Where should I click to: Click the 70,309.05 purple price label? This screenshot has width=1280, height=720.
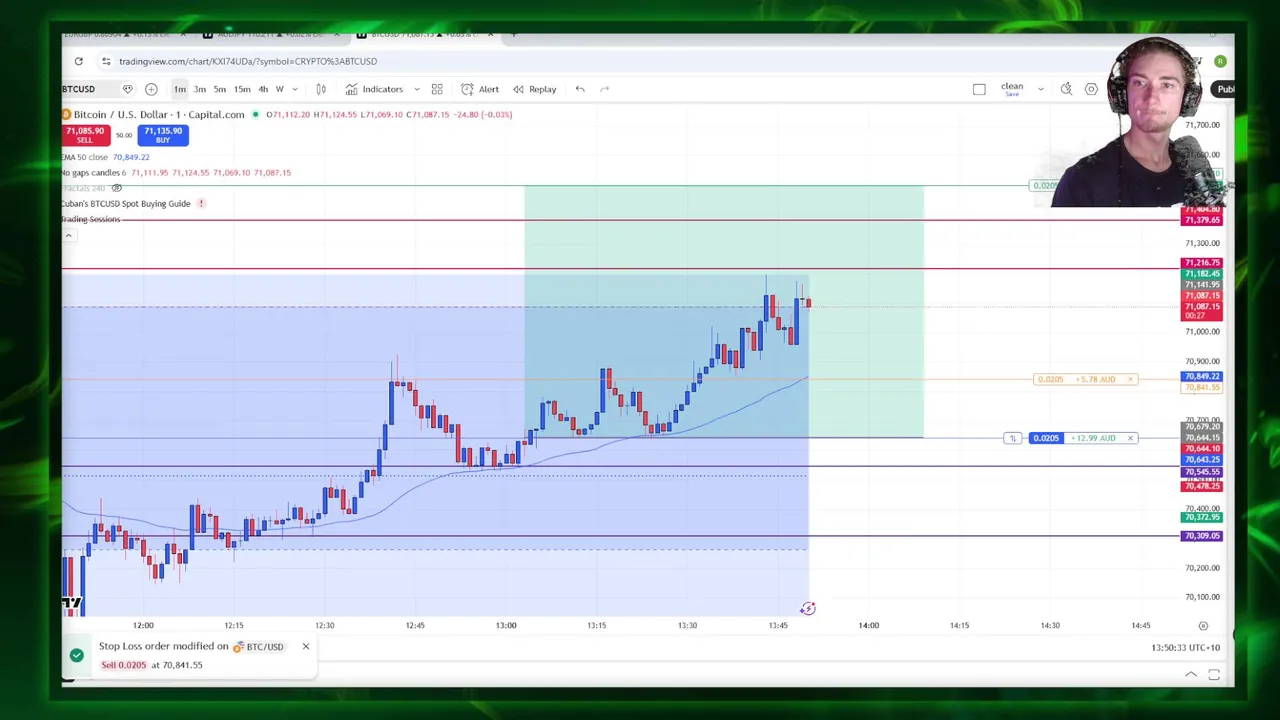coord(1201,536)
